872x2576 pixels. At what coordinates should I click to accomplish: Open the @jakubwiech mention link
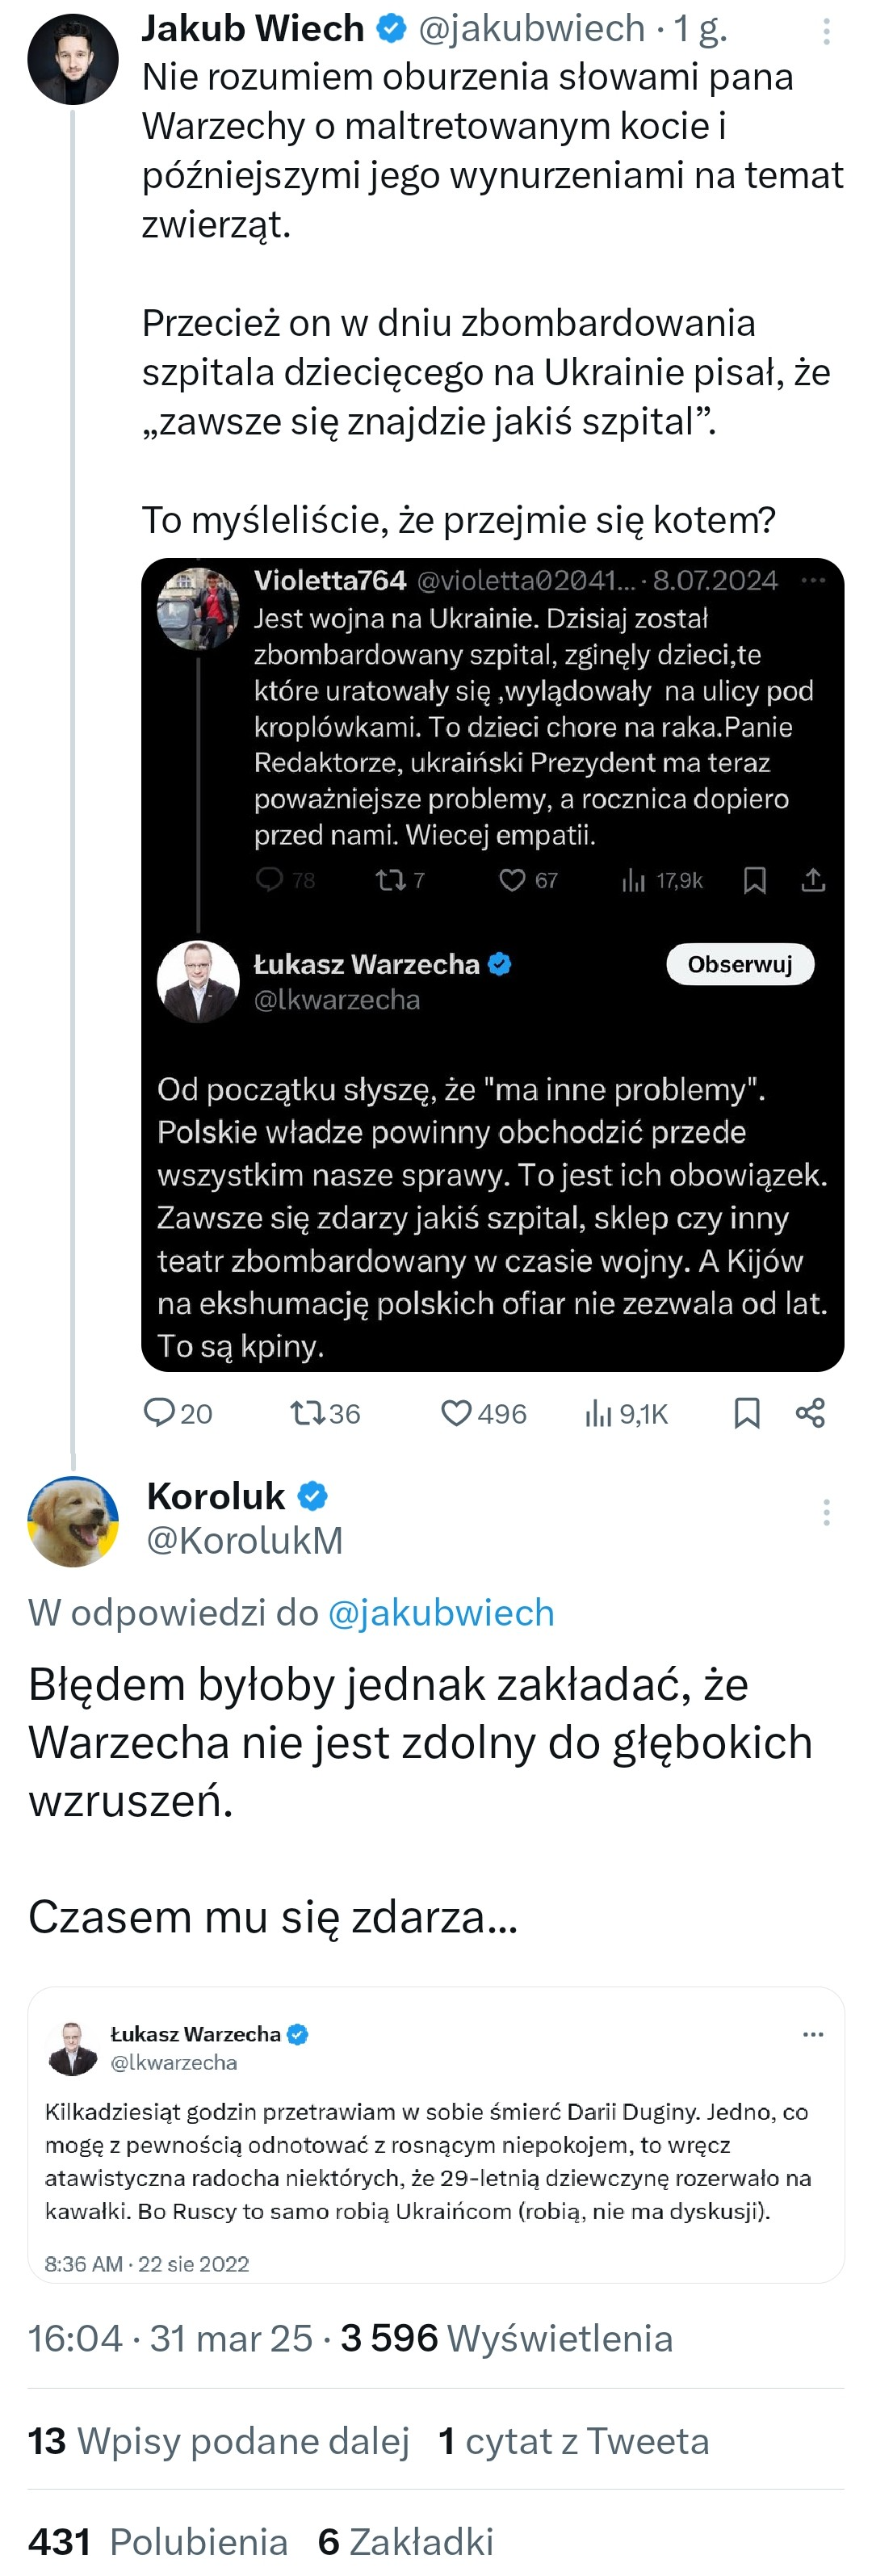(441, 1612)
